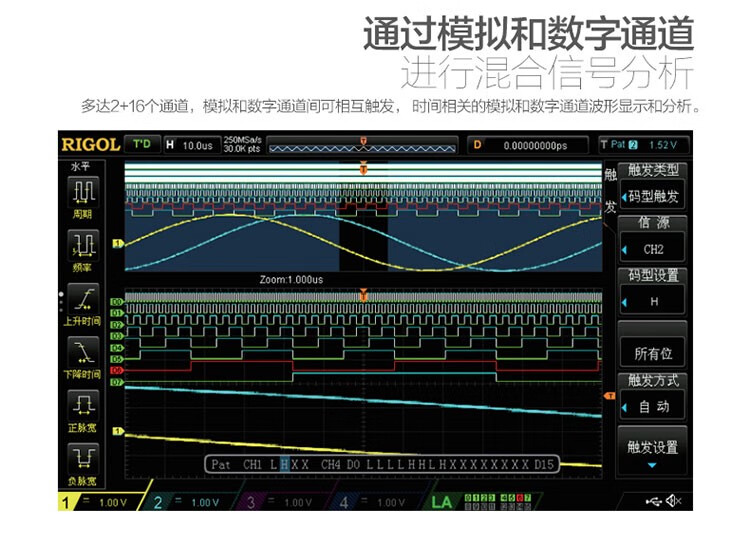Click the D5 digital channel label
The width and height of the screenshot is (750, 545).
click(117, 359)
